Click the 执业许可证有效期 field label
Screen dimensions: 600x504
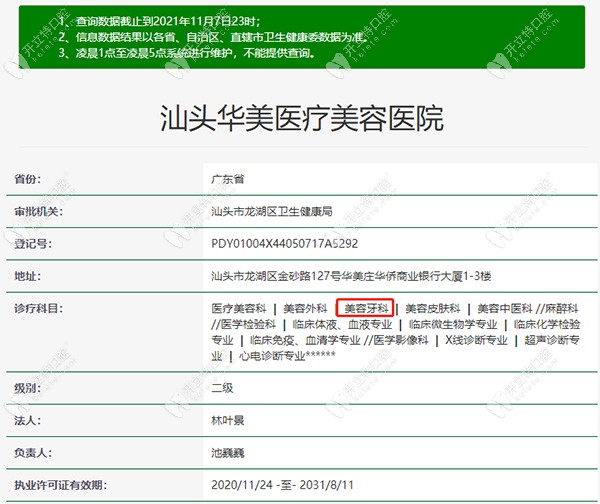(x=60, y=485)
